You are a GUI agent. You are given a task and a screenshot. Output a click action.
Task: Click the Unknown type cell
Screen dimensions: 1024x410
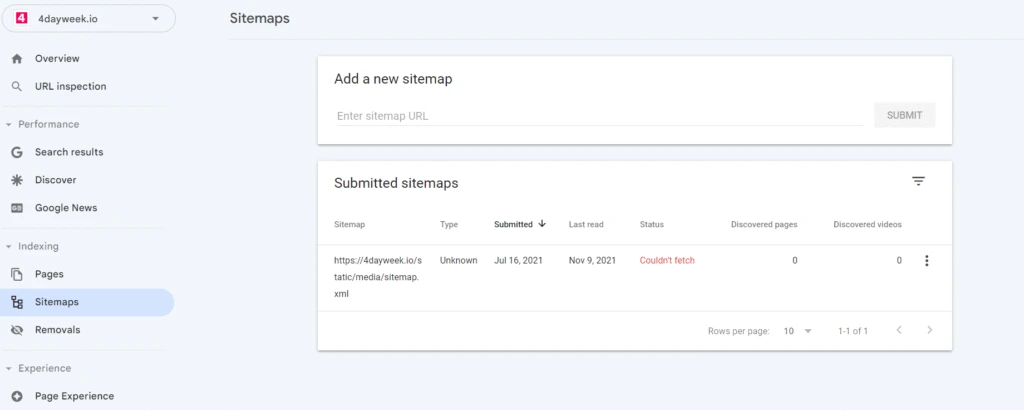(458, 260)
